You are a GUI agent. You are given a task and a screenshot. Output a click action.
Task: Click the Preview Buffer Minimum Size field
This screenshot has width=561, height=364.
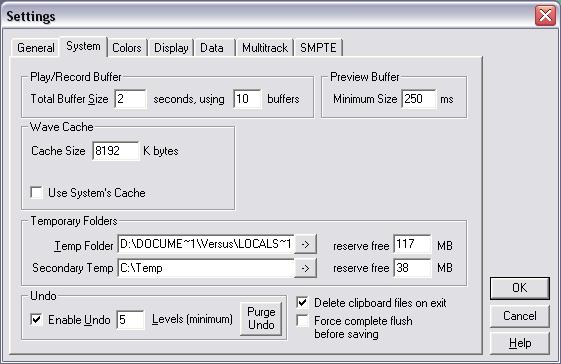click(419, 99)
